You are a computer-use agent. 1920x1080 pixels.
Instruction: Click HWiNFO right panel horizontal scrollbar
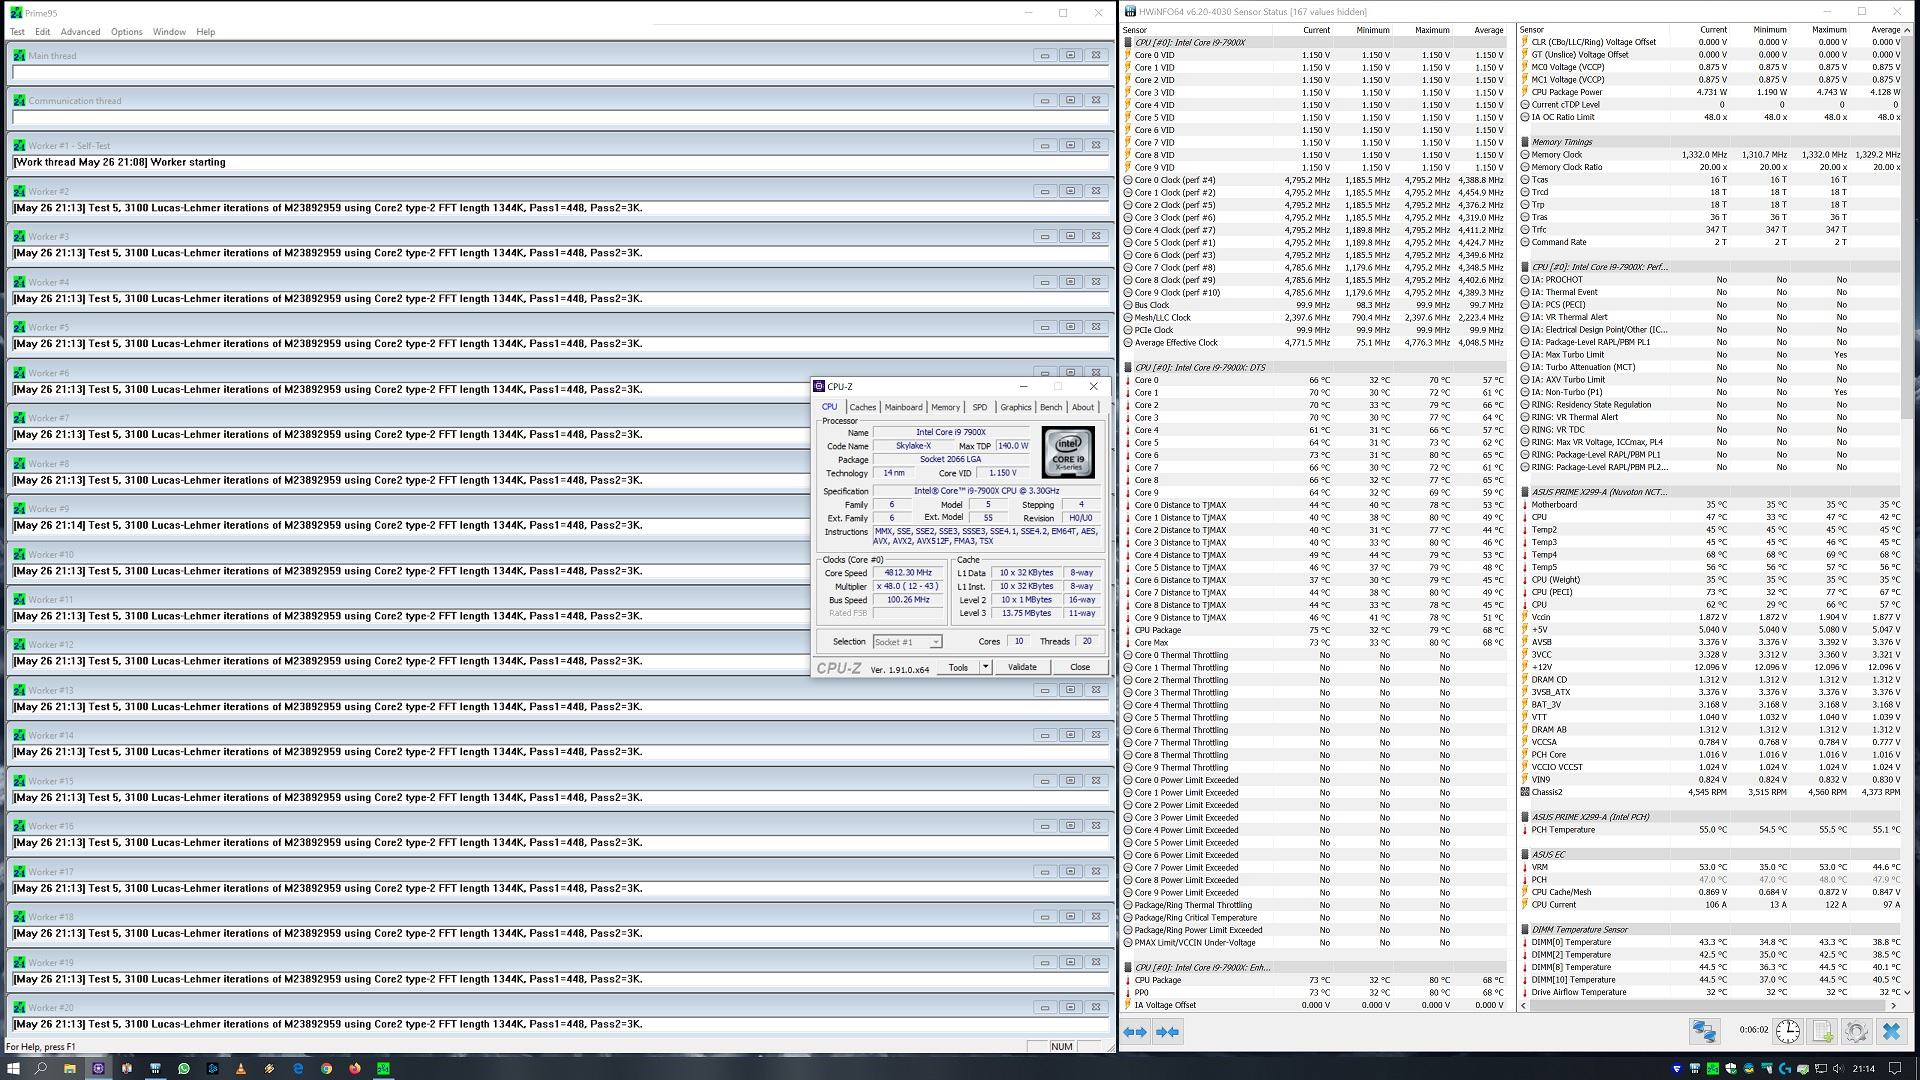[1708, 1005]
